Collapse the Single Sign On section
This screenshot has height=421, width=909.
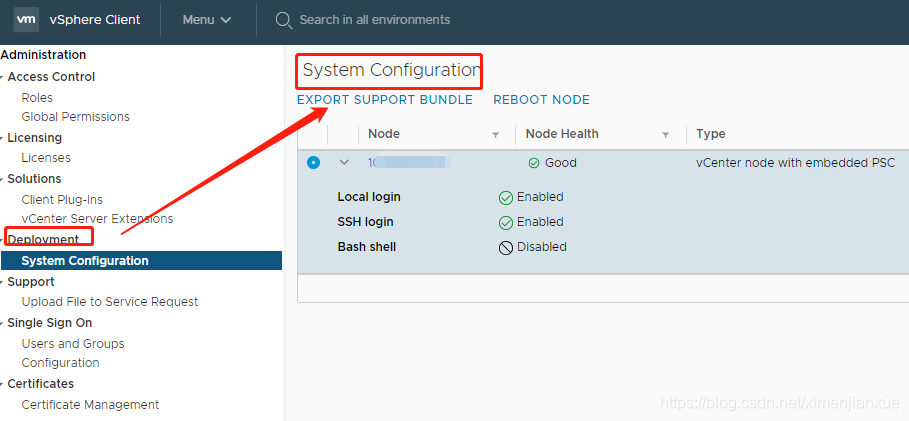[x=2, y=324]
